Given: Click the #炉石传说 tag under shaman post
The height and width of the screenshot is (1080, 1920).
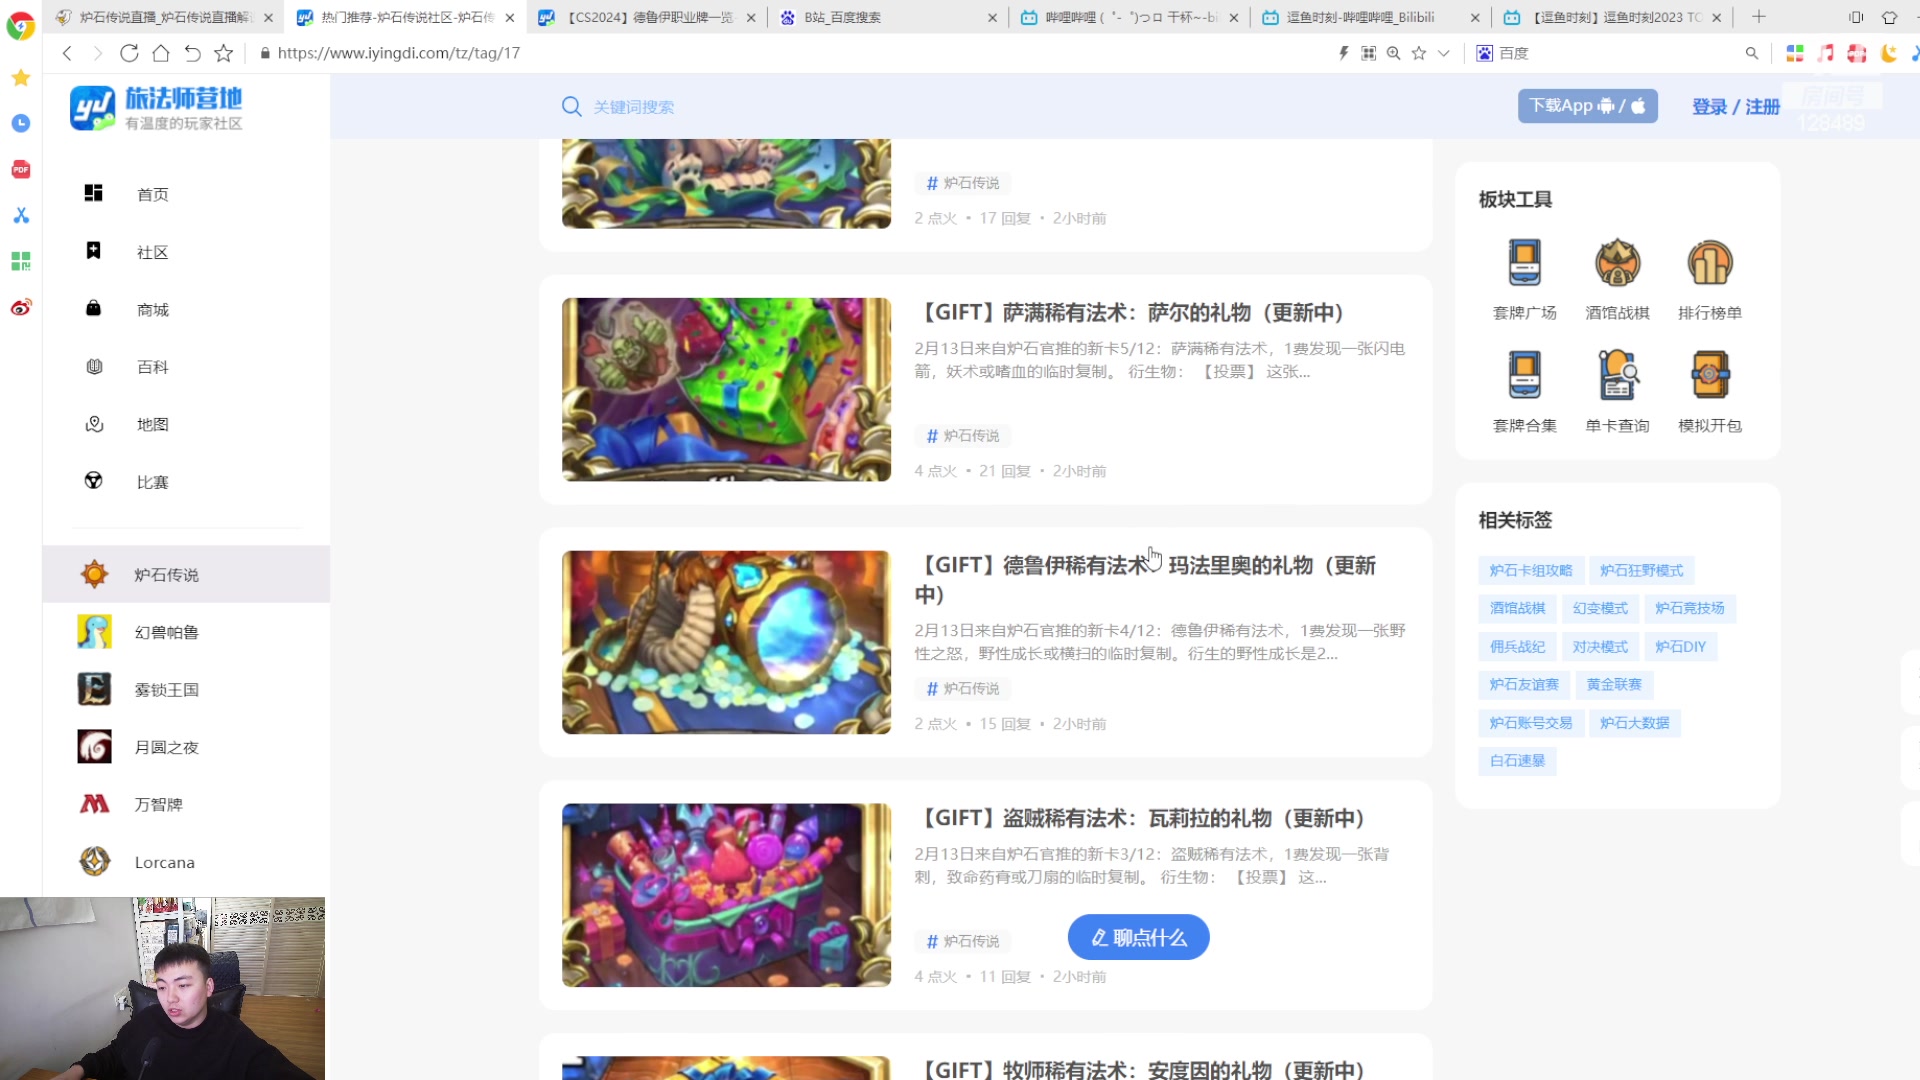Looking at the screenshot, I should (x=962, y=436).
